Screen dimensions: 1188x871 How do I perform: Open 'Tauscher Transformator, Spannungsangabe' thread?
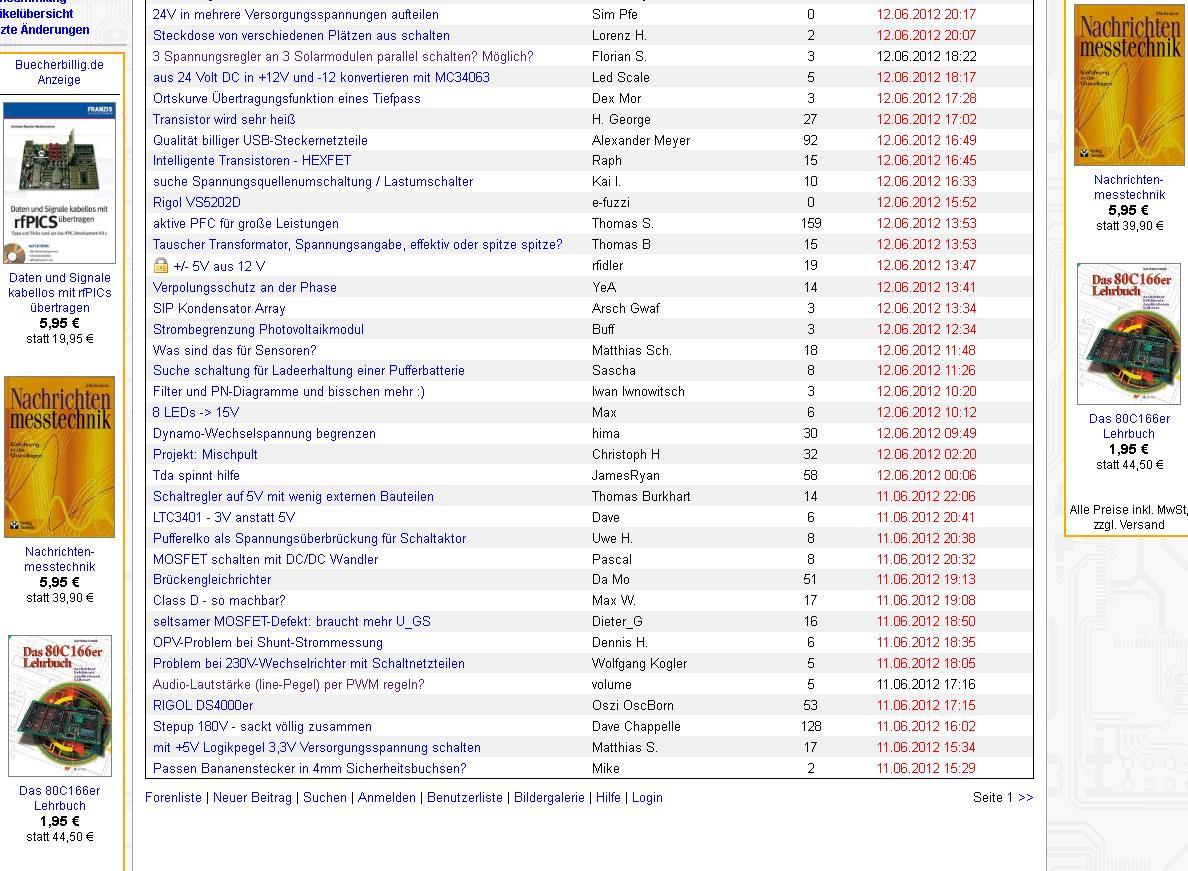358,245
